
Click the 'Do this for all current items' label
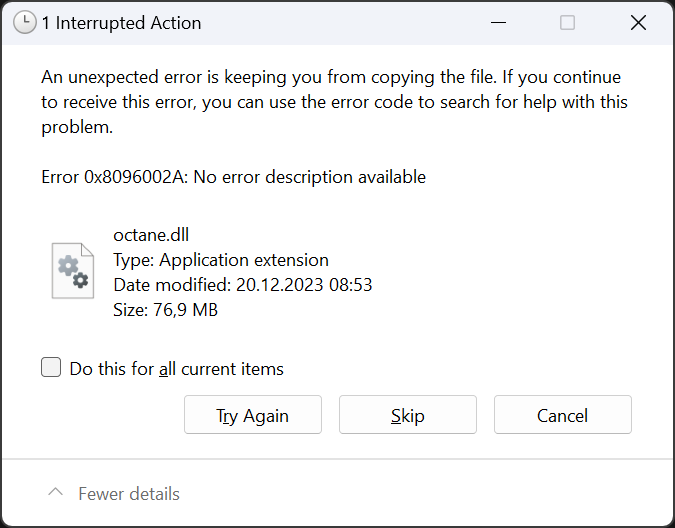click(177, 369)
